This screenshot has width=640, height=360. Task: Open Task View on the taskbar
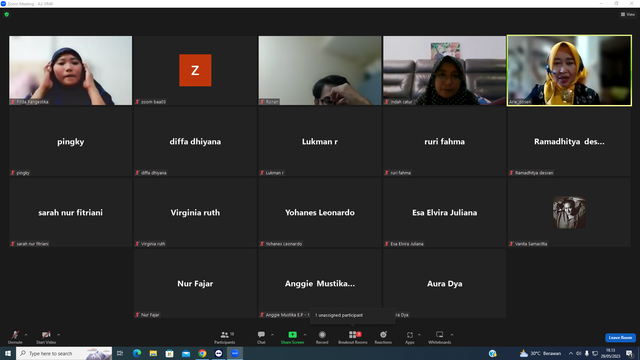coord(120,353)
